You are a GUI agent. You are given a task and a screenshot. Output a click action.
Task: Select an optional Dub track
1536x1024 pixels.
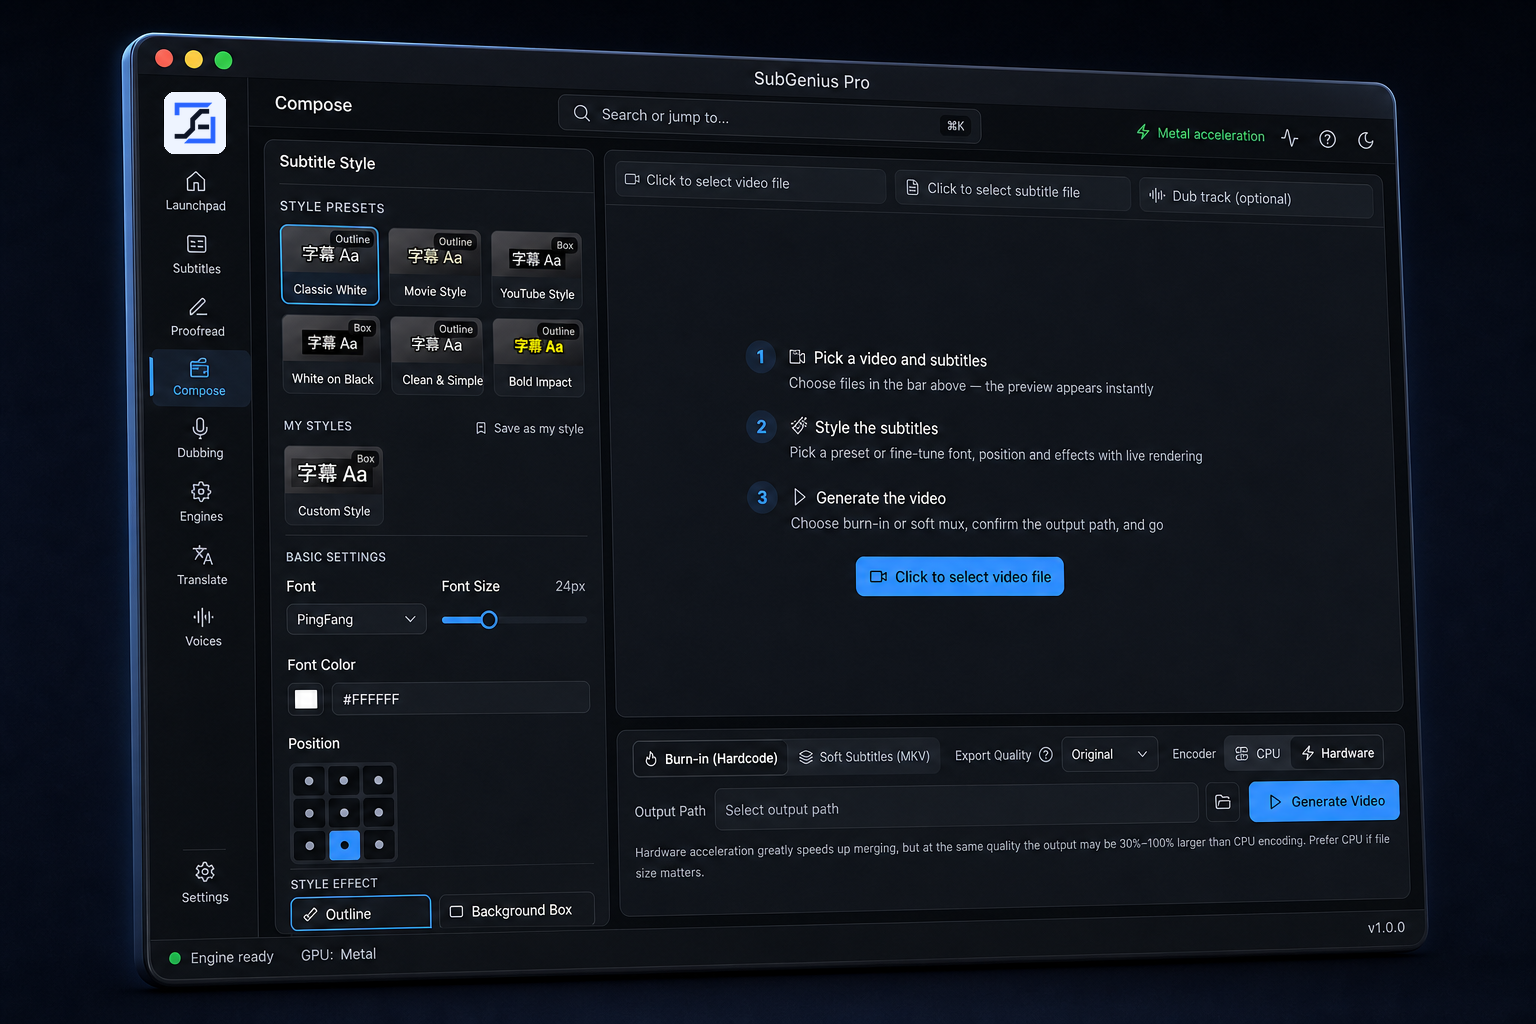click(1256, 198)
